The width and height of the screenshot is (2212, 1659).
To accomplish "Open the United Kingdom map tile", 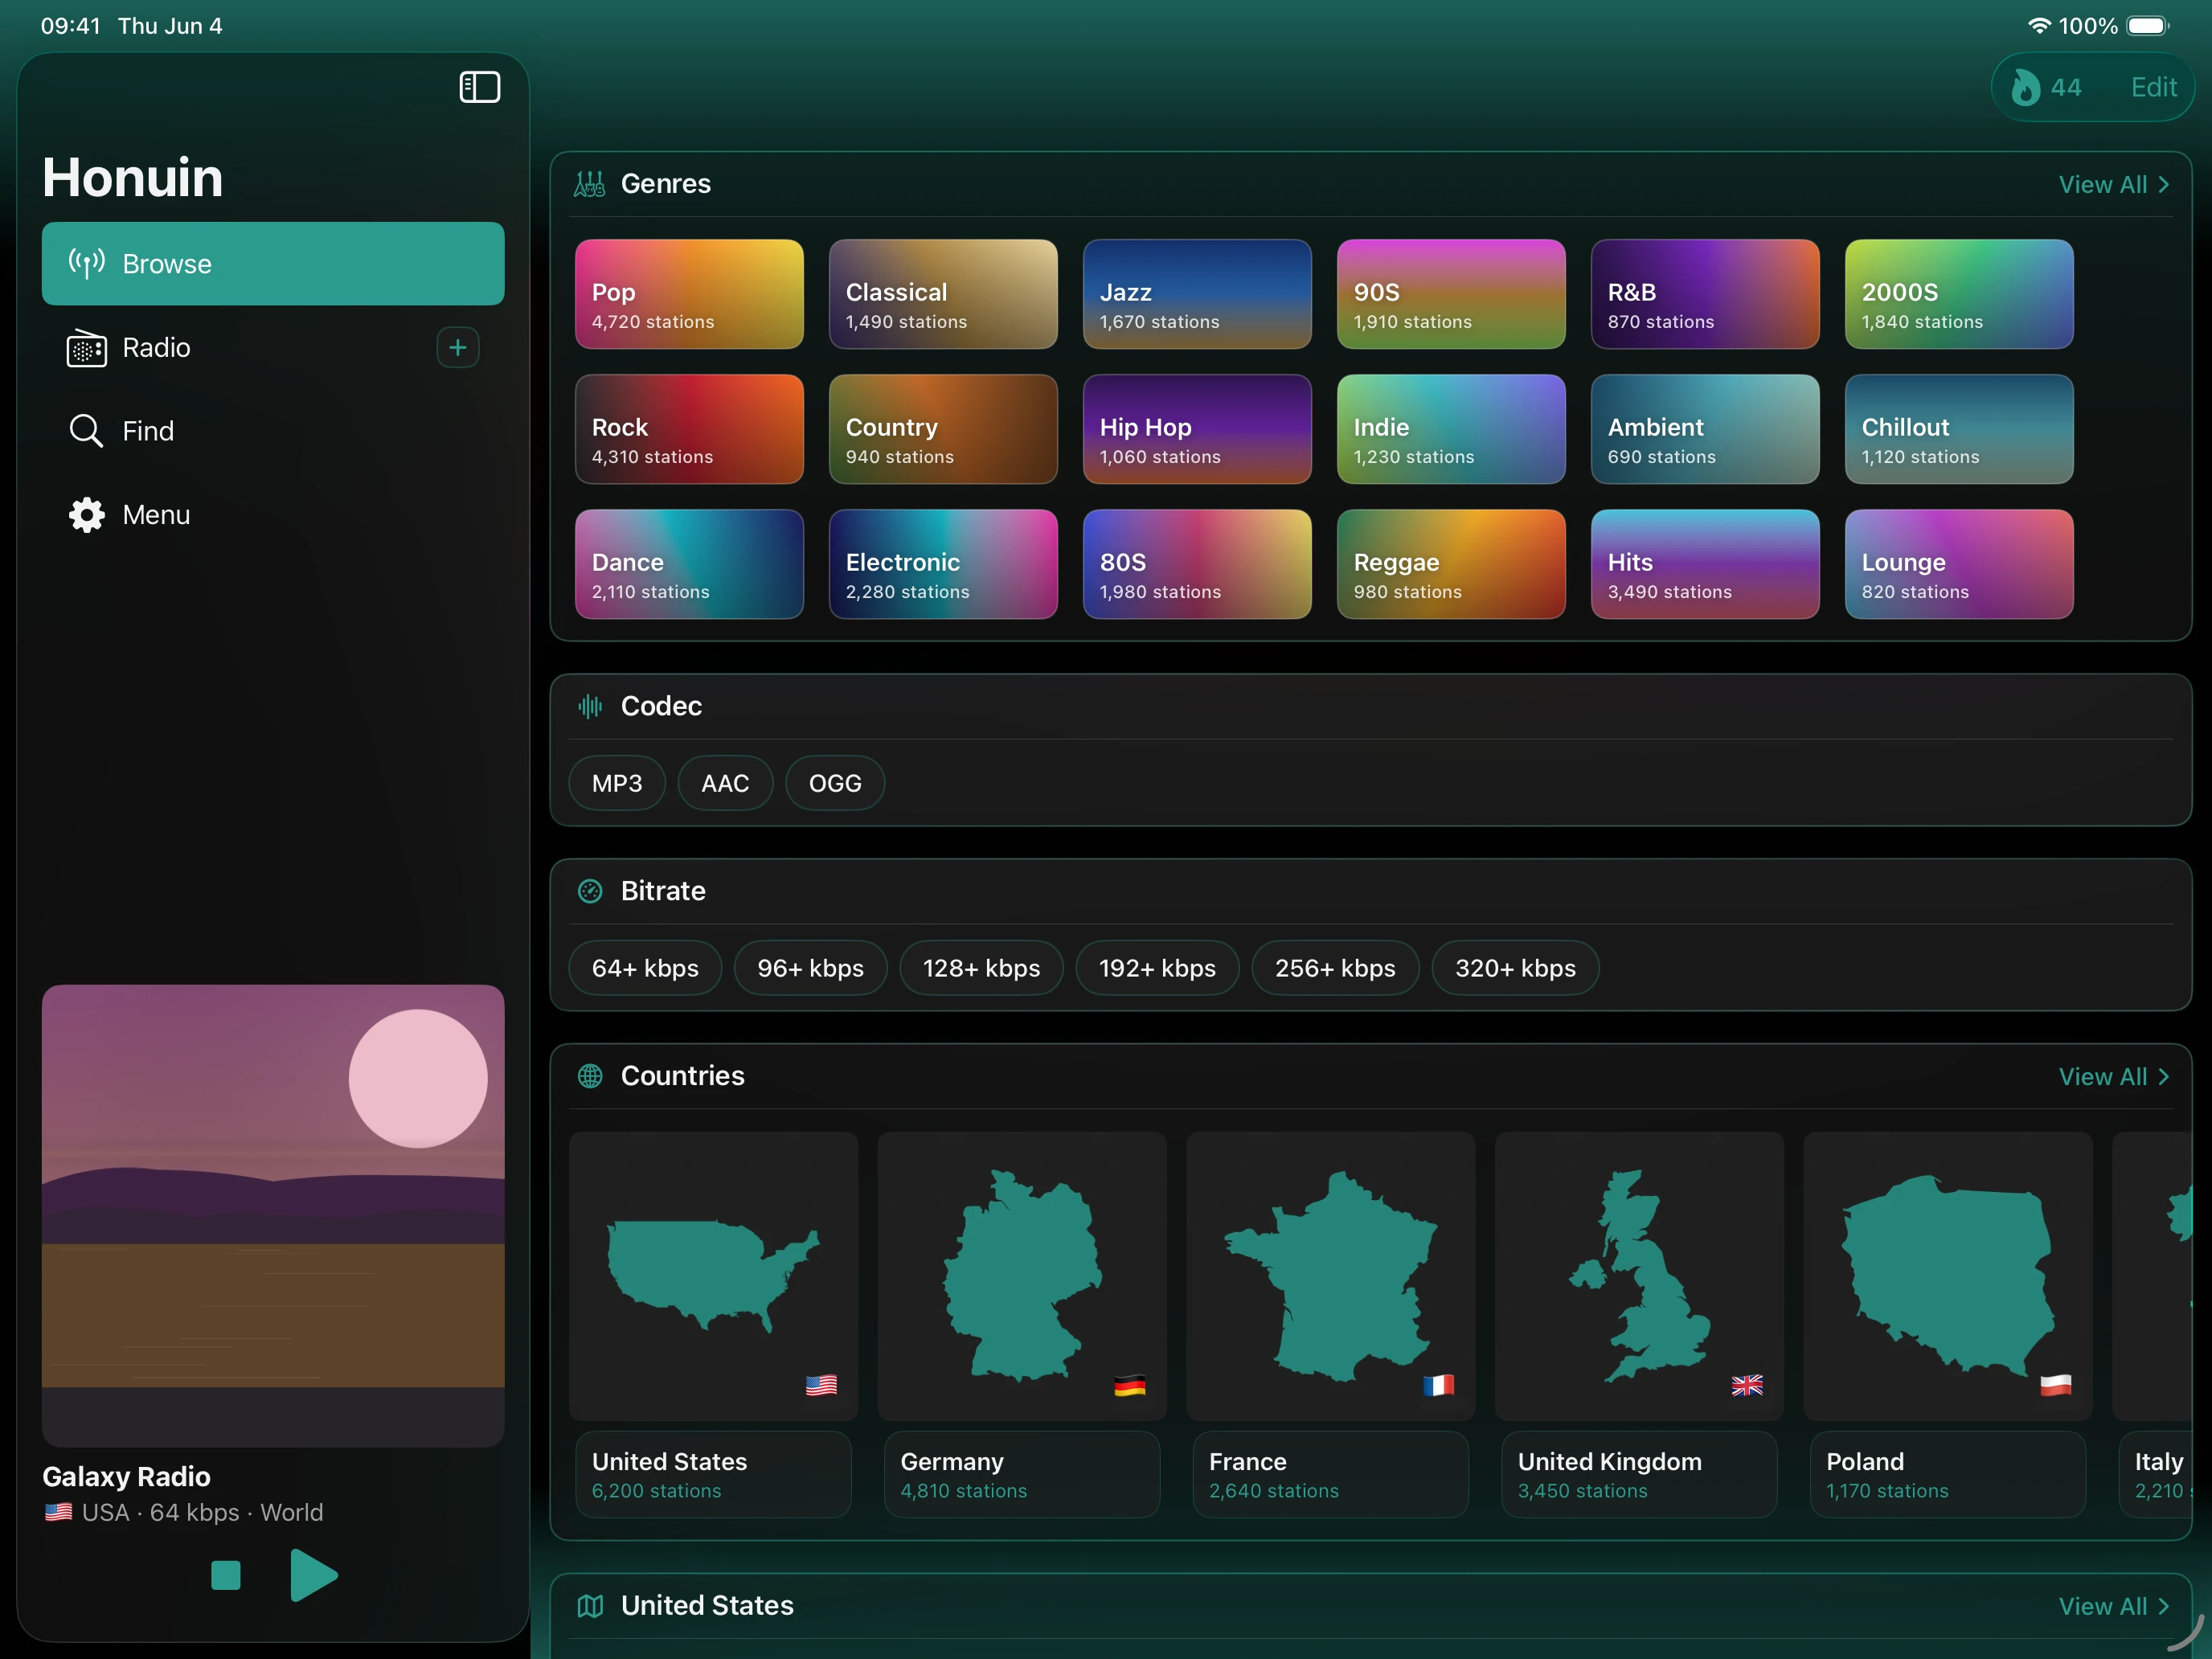I will pyautogui.click(x=1640, y=1276).
